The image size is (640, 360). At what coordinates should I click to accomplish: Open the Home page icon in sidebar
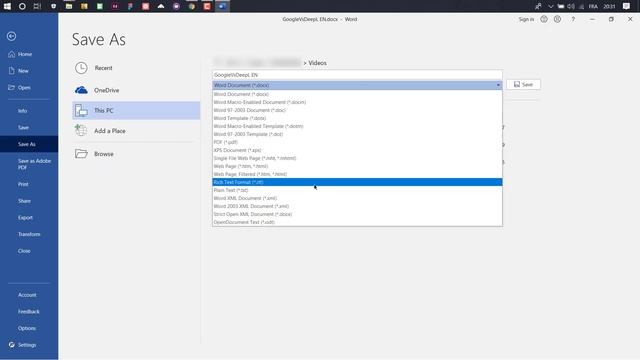click(11, 54)
